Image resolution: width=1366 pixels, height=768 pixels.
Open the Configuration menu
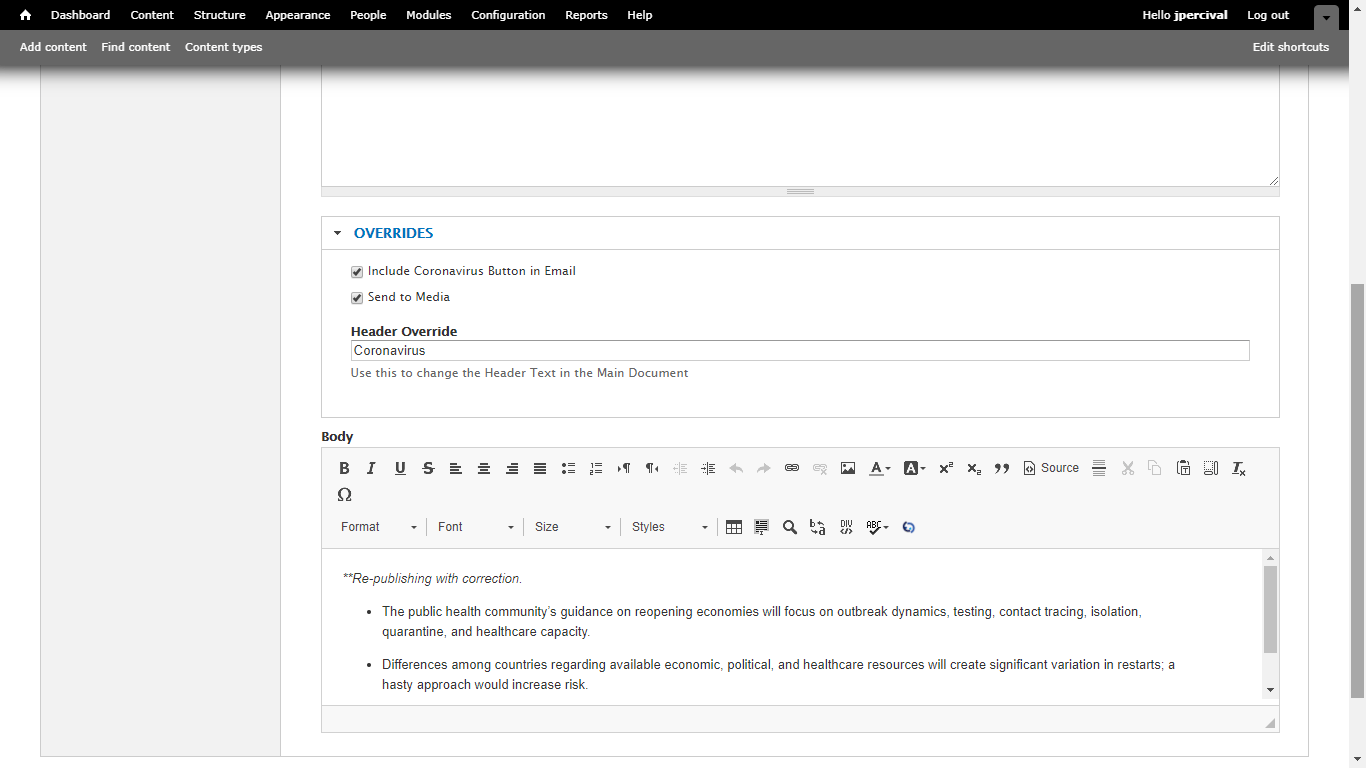tap(508, 15)
